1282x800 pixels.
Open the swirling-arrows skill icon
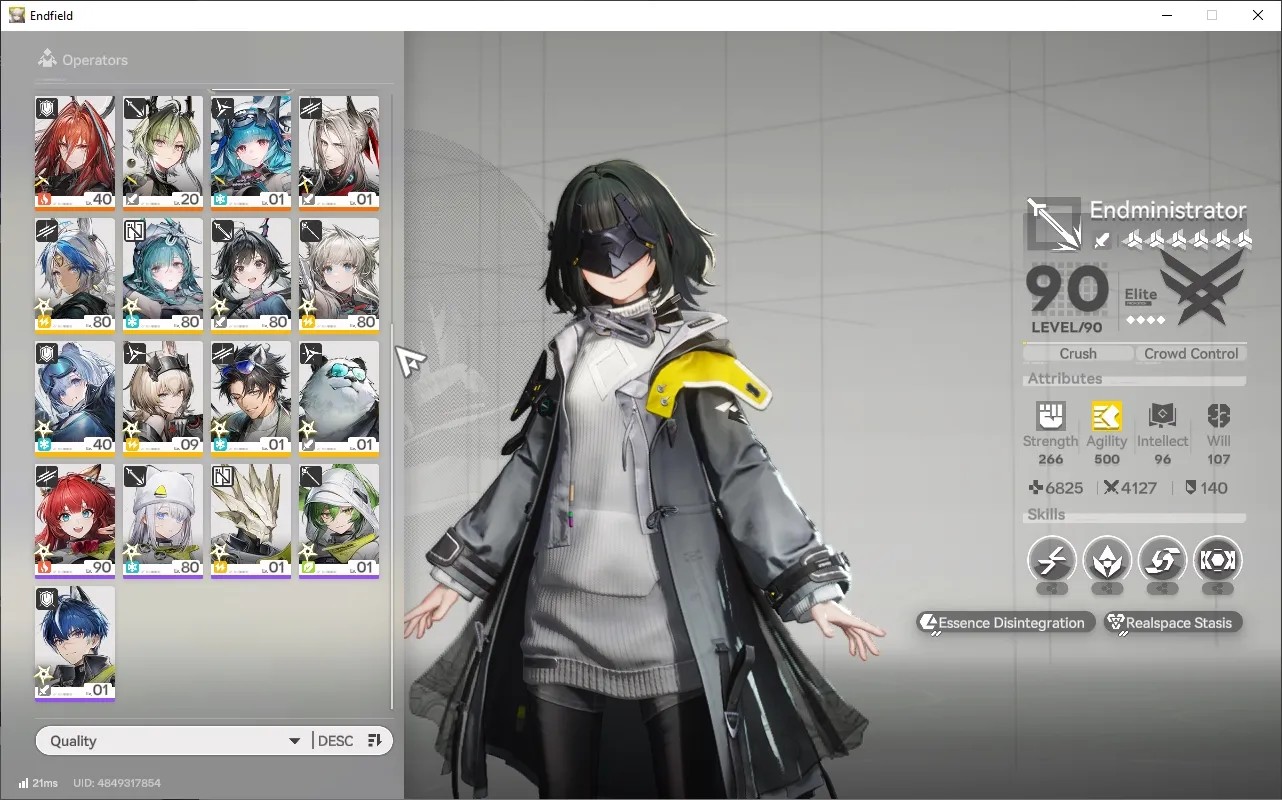coord(1162,560)
